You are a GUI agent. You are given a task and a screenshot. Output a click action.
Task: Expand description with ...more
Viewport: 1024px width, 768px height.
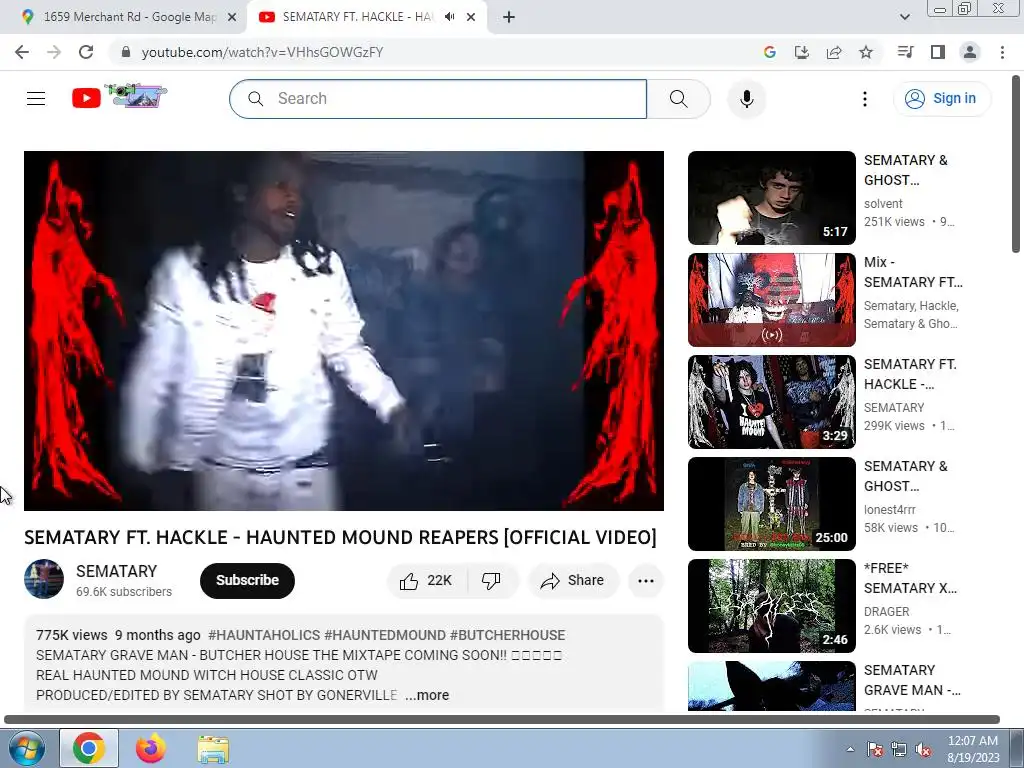(427, 696)
